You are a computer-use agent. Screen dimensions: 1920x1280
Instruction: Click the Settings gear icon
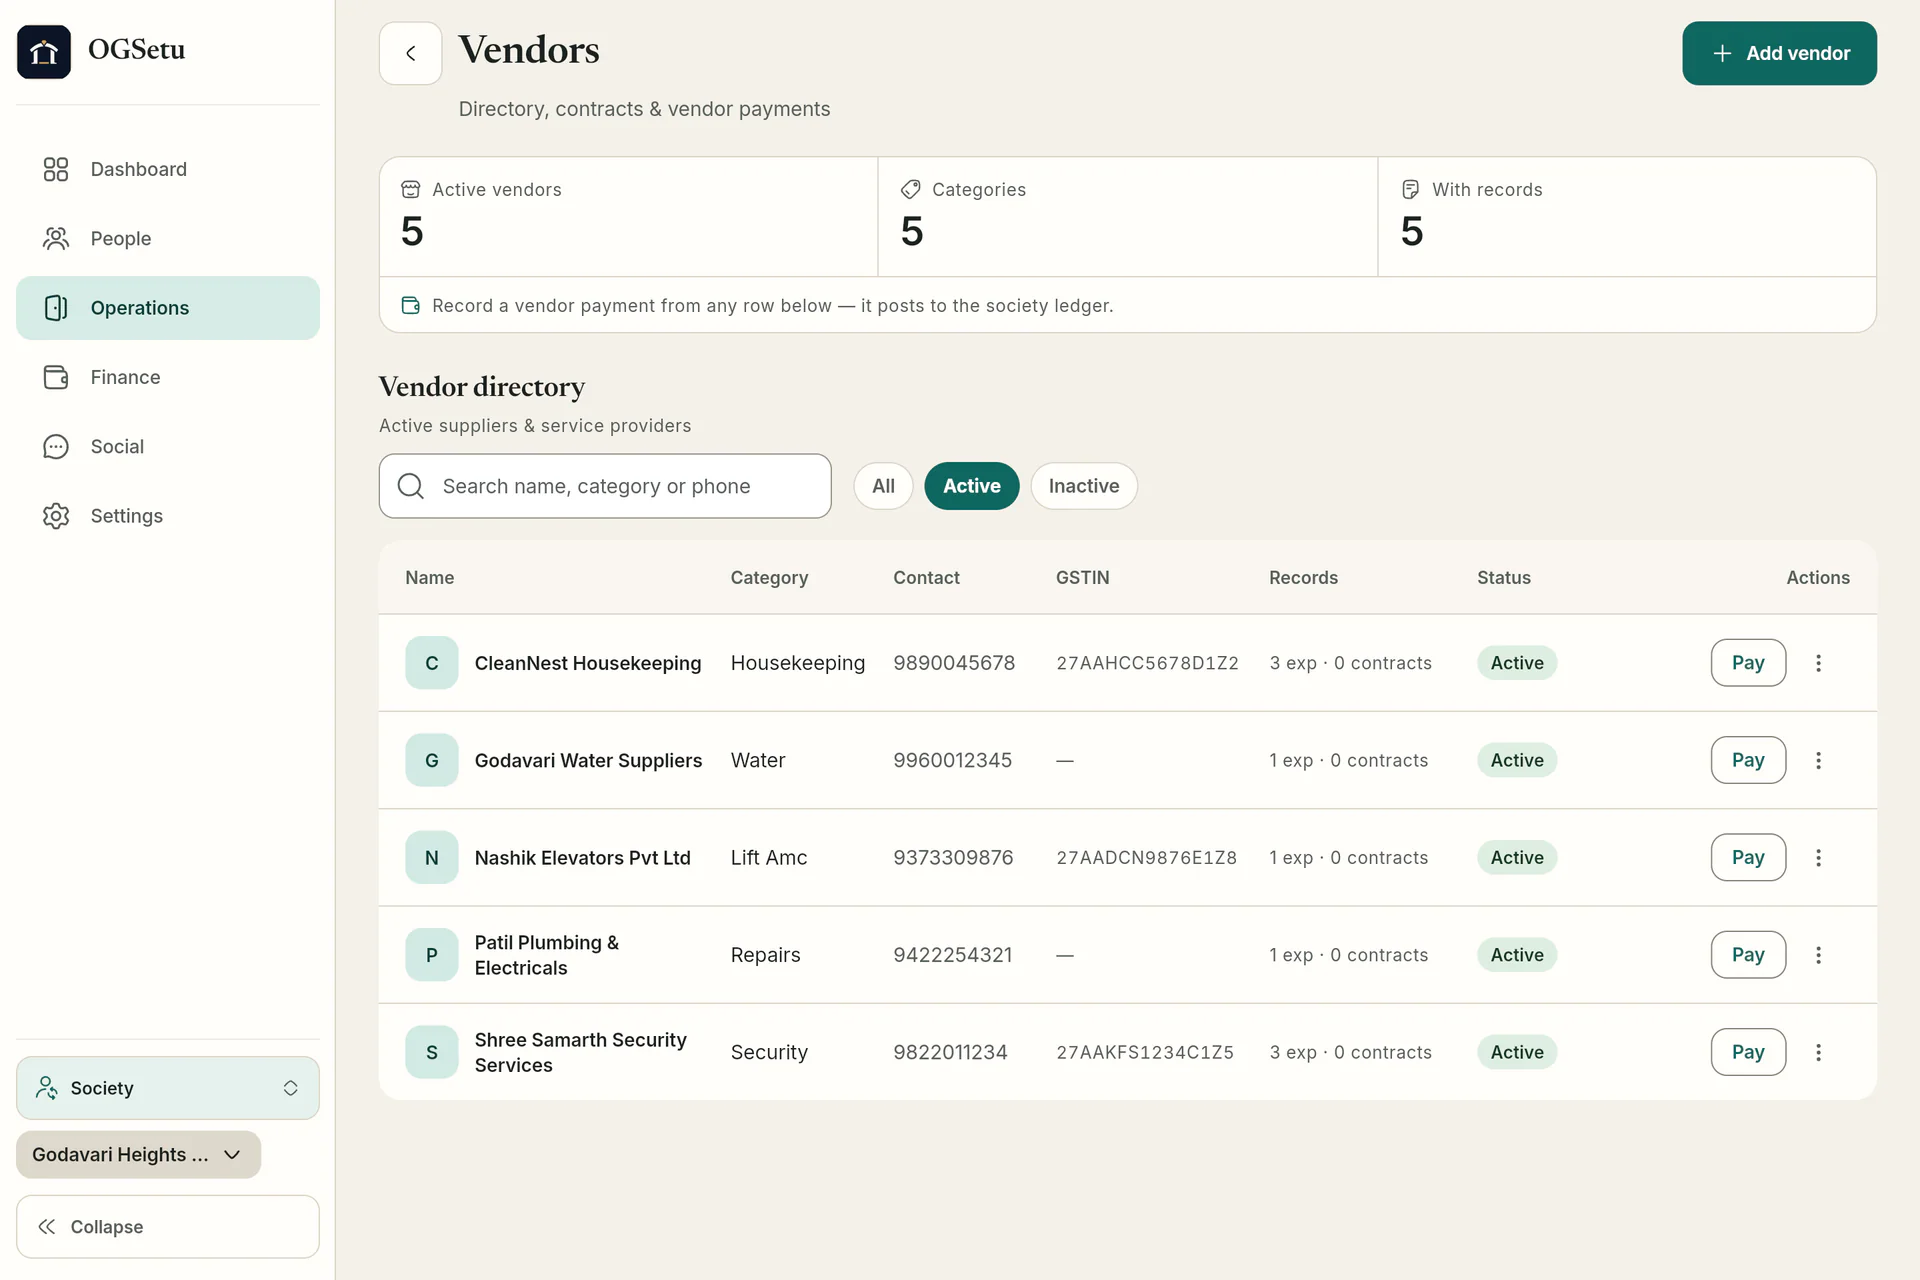[x=56, y=516]
